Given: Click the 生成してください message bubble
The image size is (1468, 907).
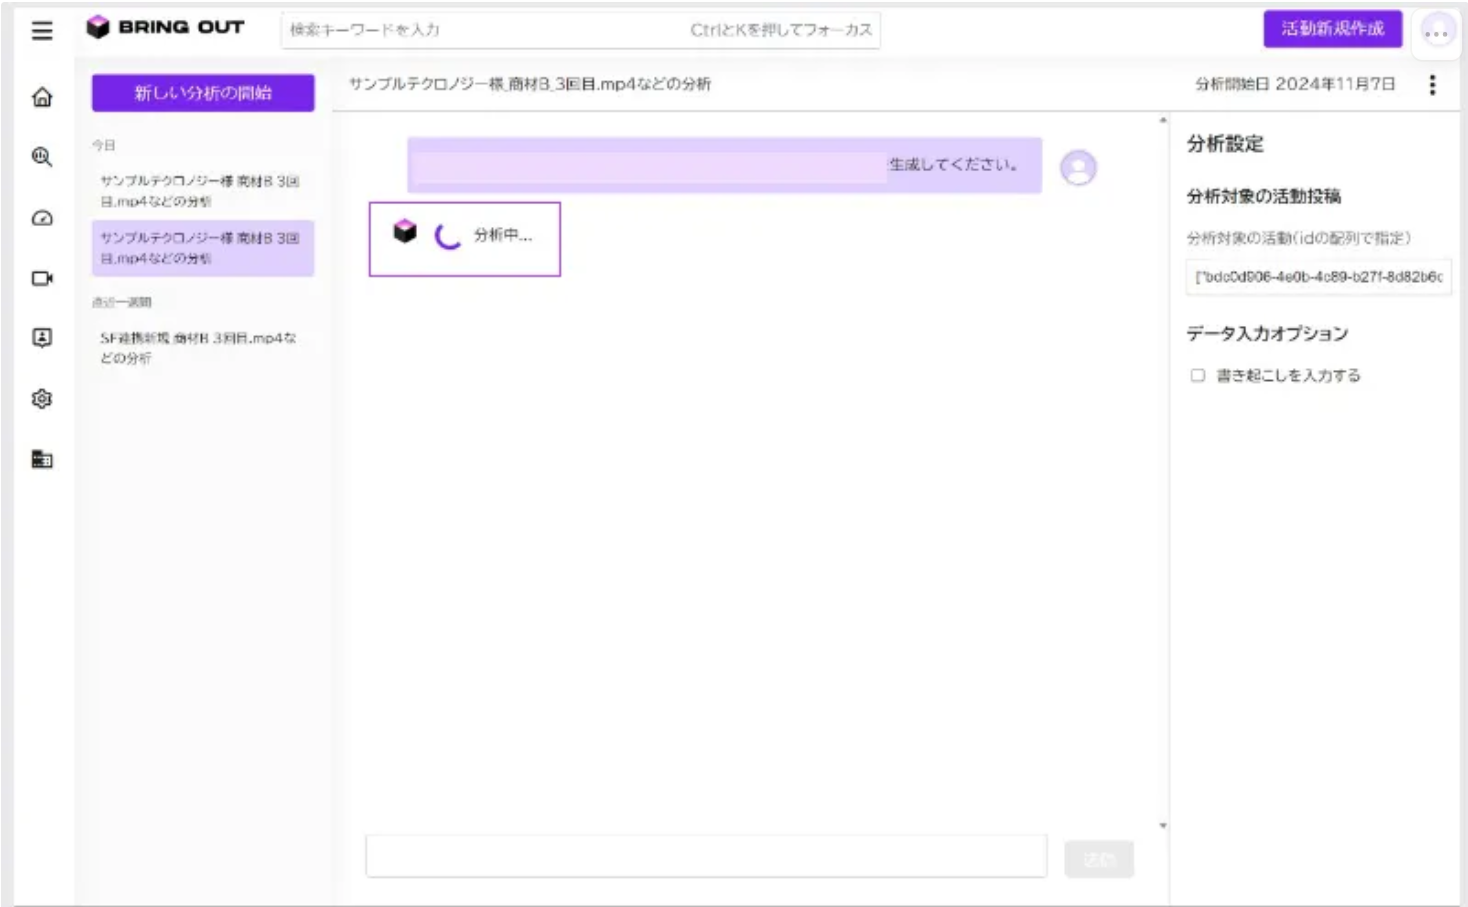Looking at the screenshot, I should pos(724,165).
